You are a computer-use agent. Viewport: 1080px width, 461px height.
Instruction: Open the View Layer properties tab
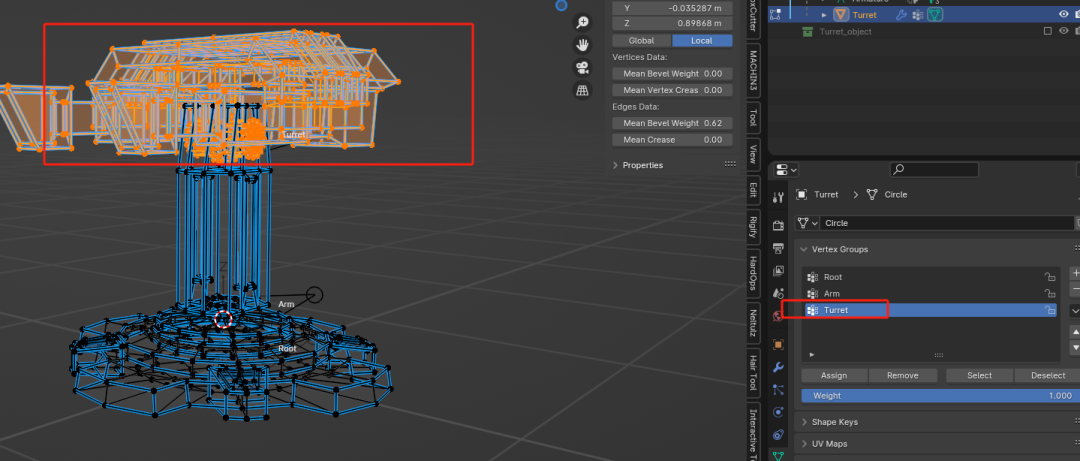778,271
